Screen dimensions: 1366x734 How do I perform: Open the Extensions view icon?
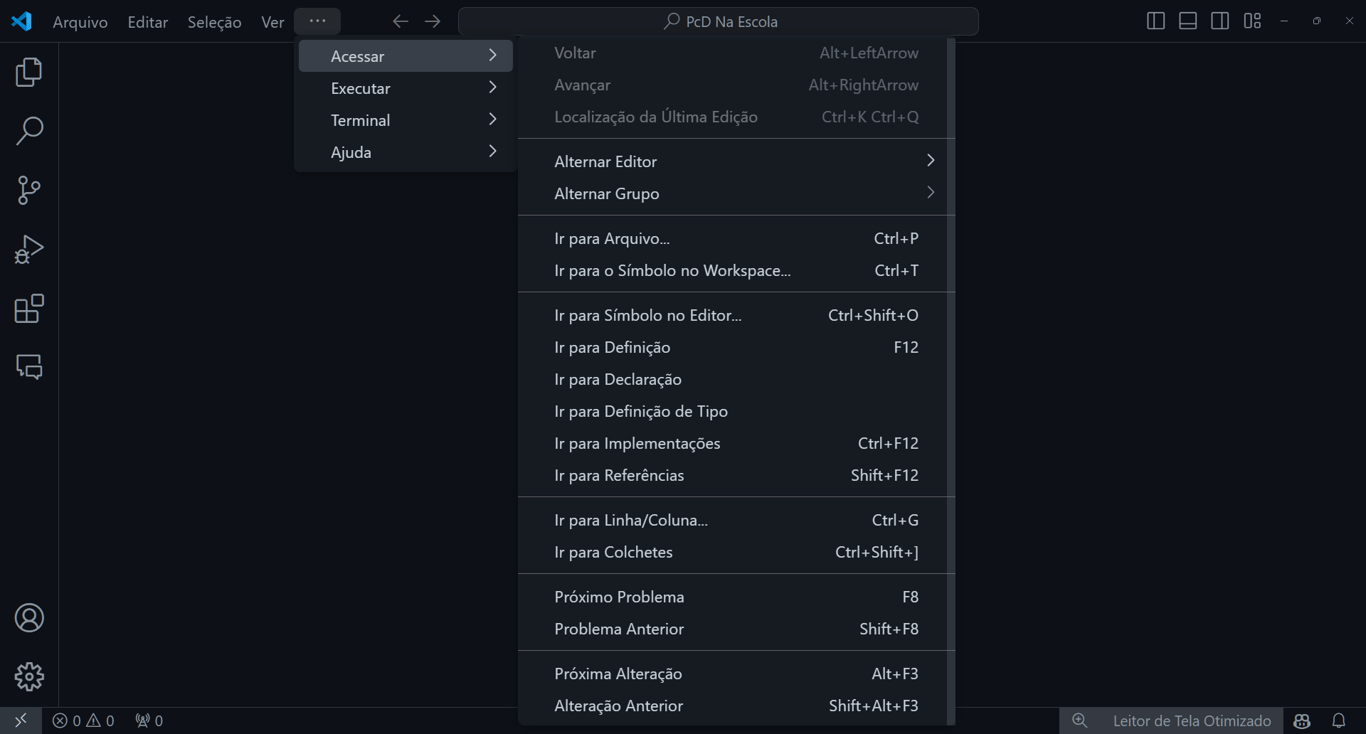[x=29, y=308]
